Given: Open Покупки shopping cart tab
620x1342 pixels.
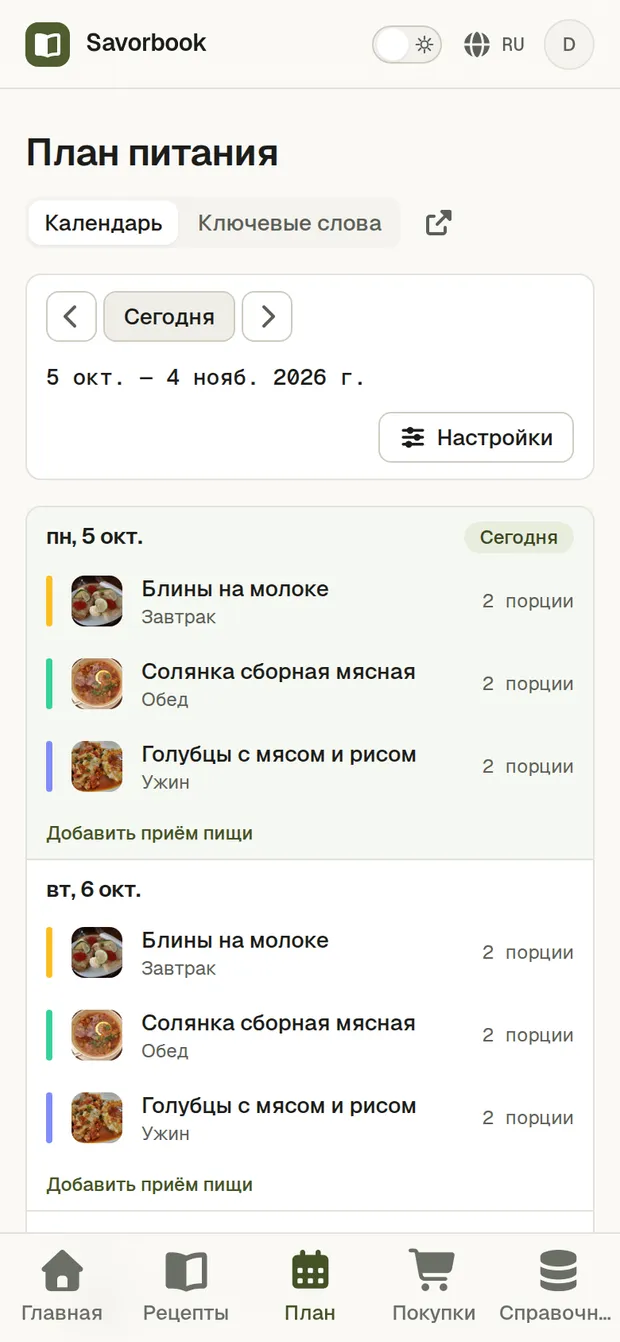Looking at the screenshot, I should tap(434, 1286).
